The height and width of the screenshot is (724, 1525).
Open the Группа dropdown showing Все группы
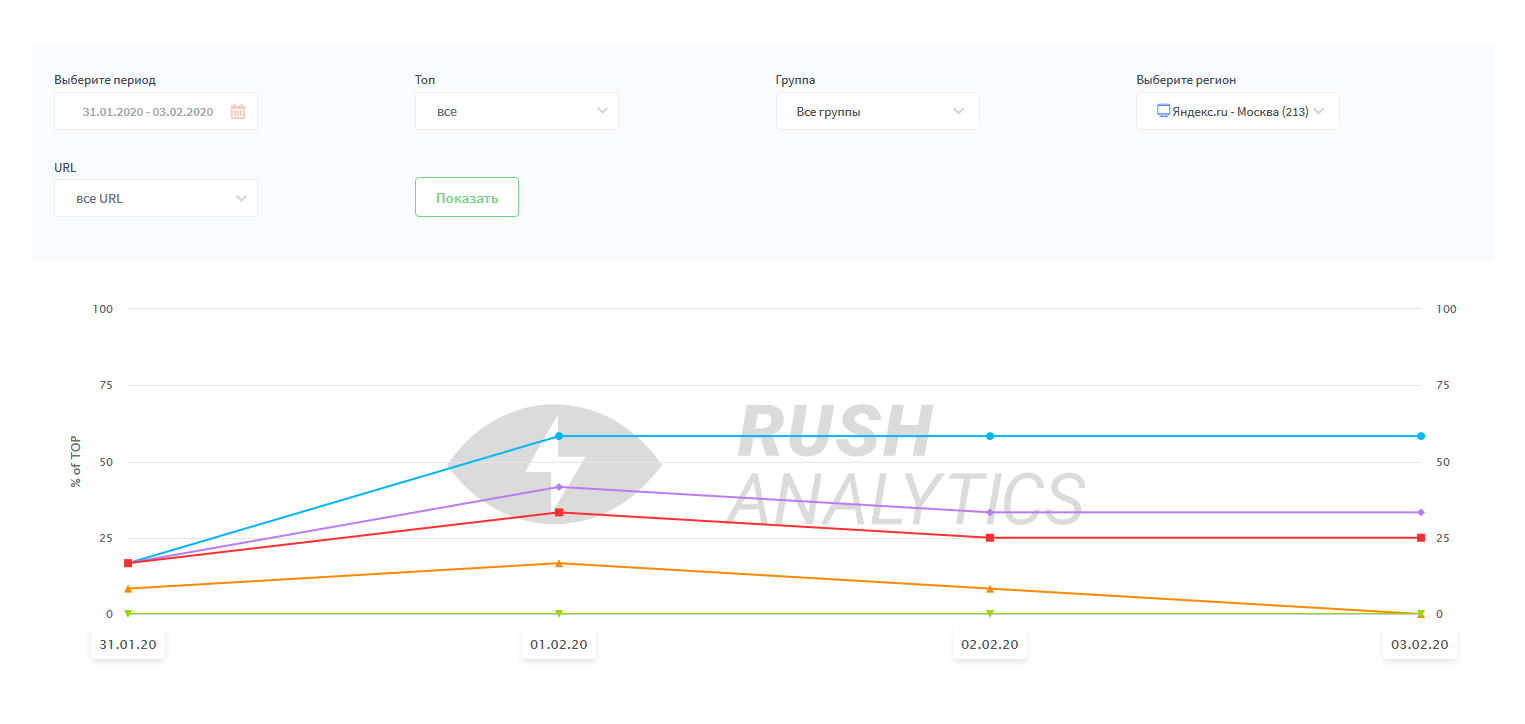[877, 111]
